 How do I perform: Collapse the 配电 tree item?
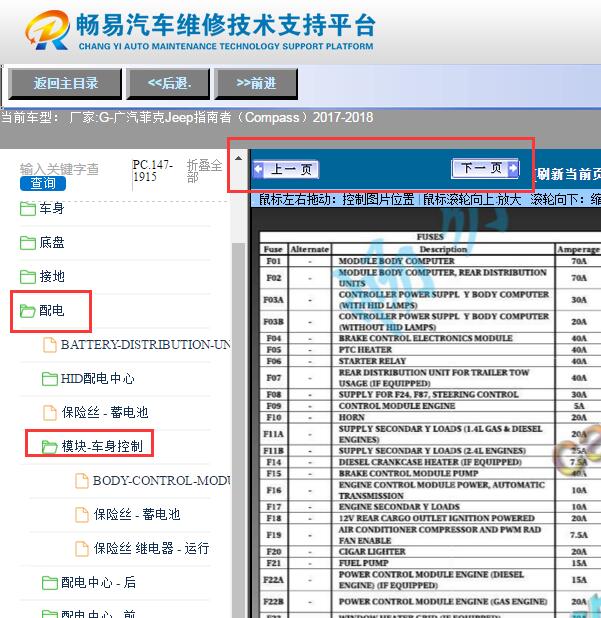coord(52,310)
